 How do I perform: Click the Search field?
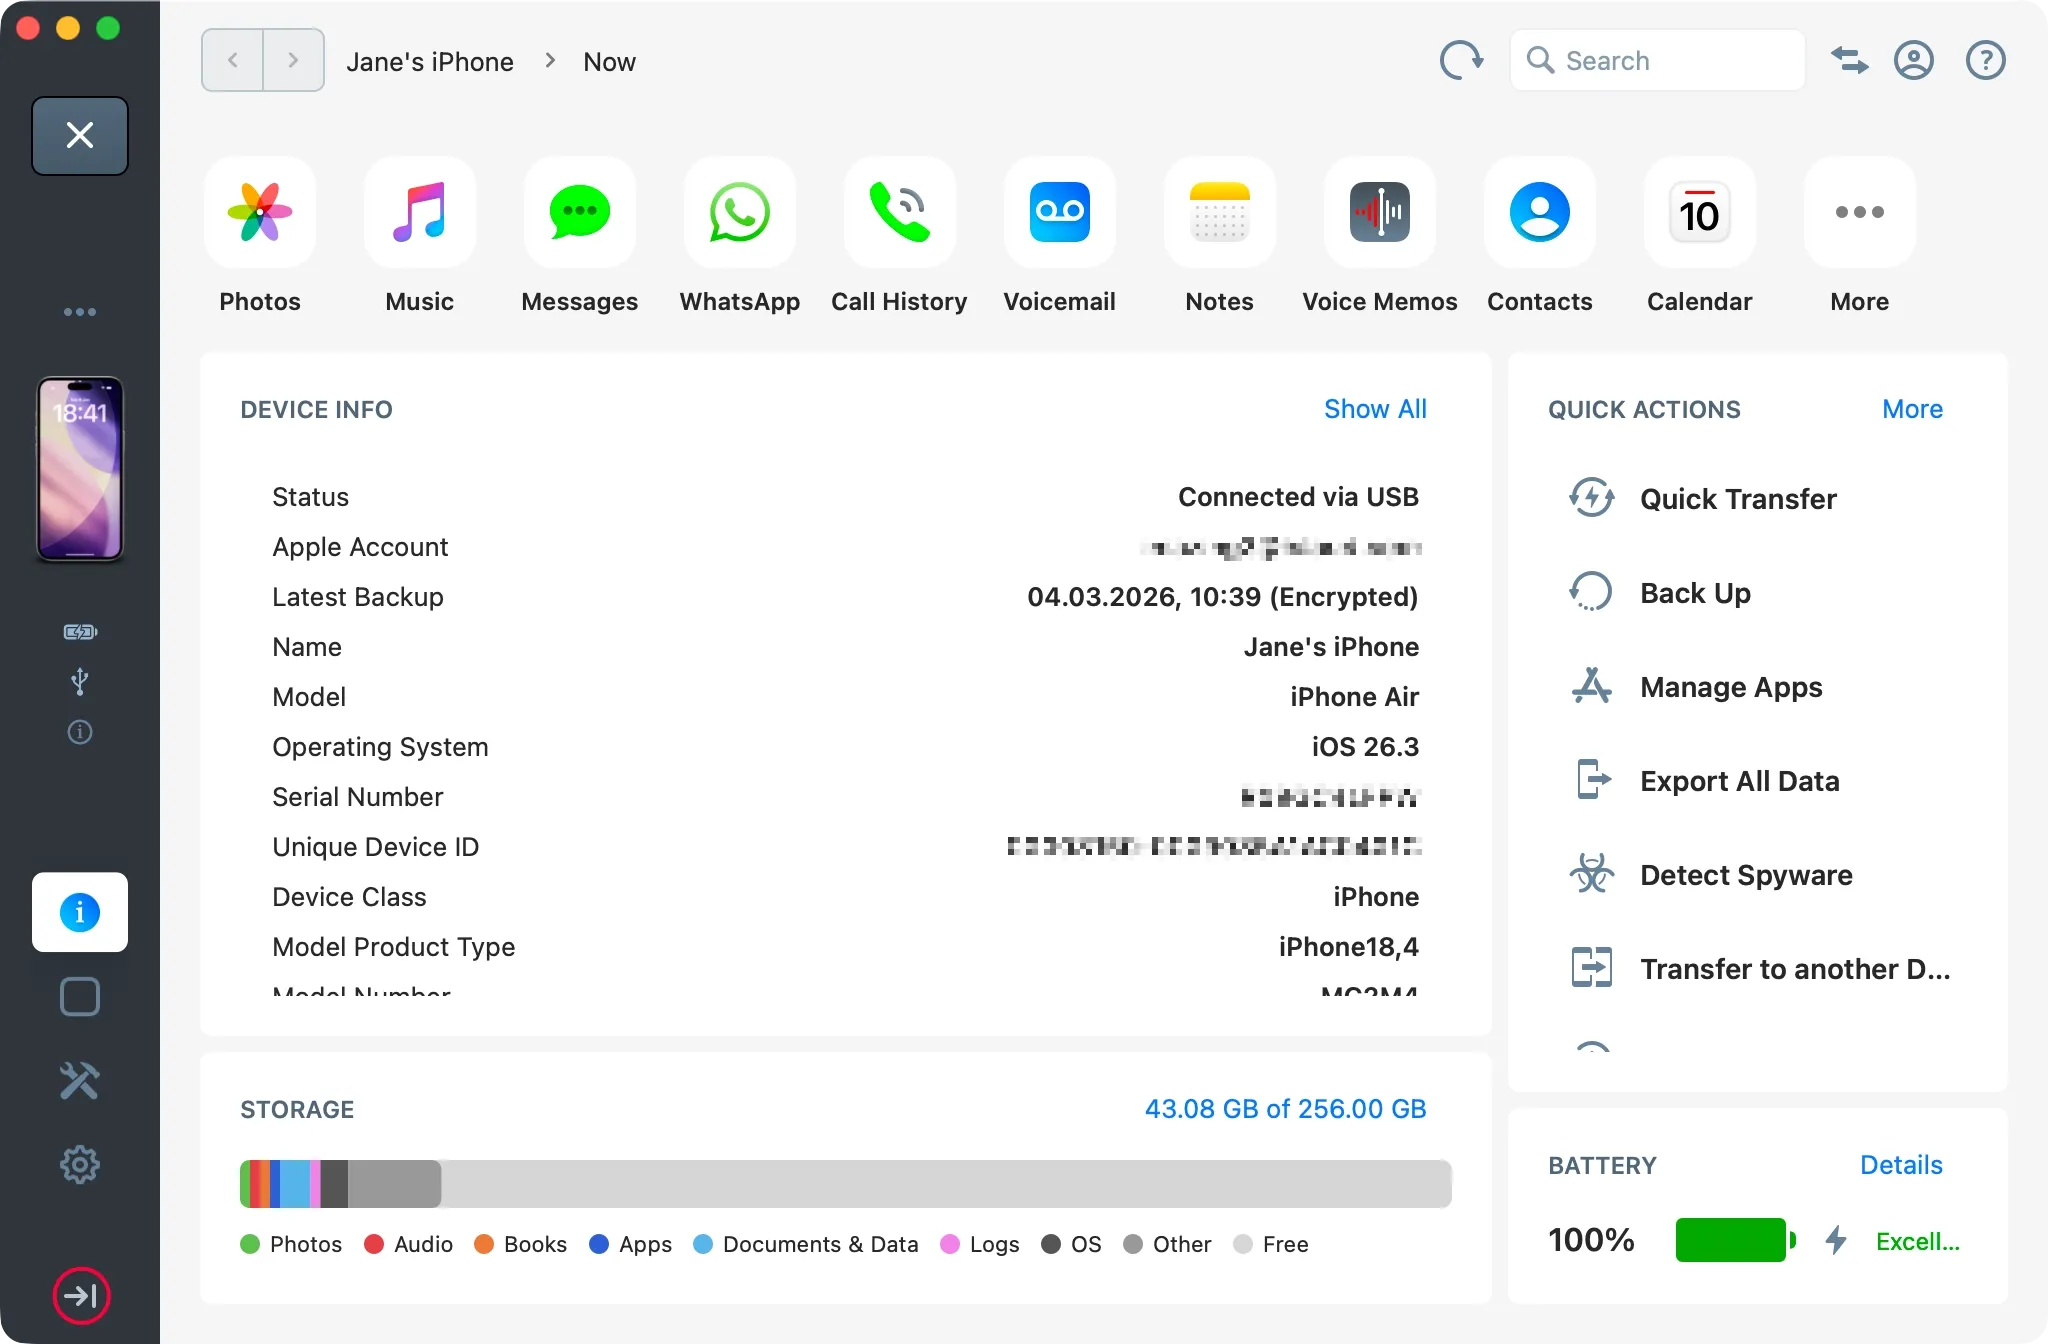tap(1656, 60)
